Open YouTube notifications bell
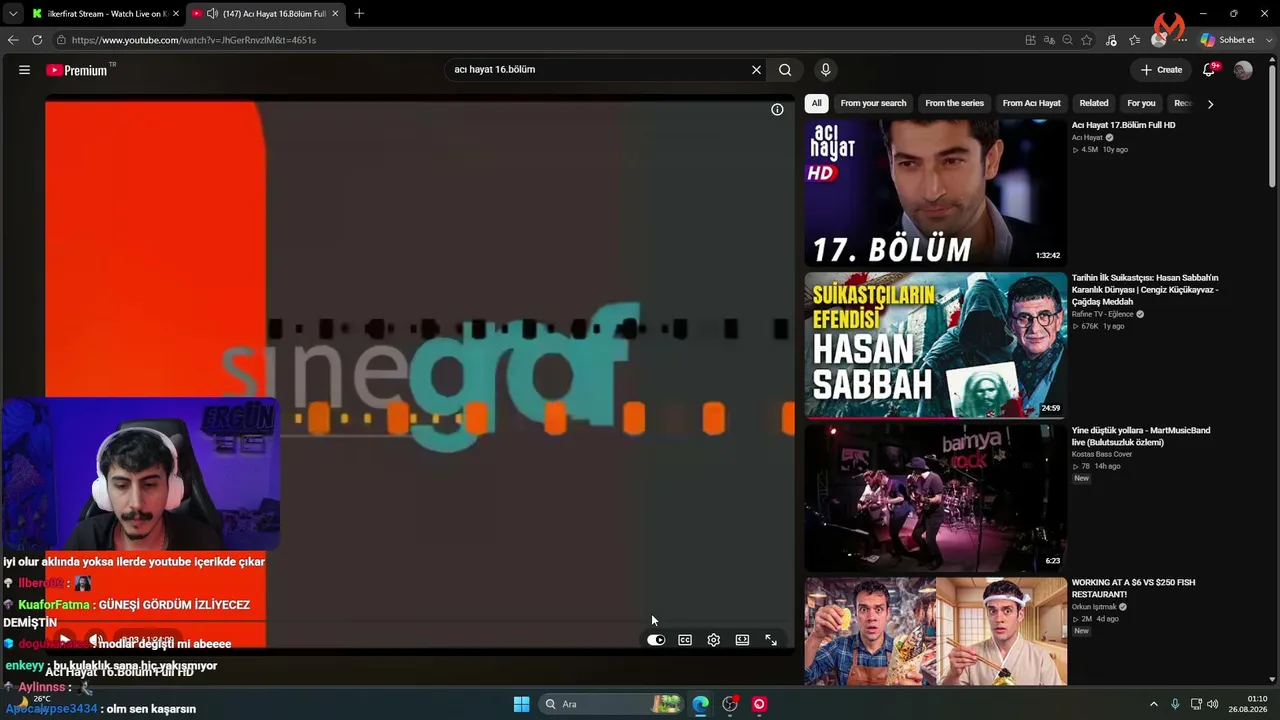 (x=1209, y=70)
